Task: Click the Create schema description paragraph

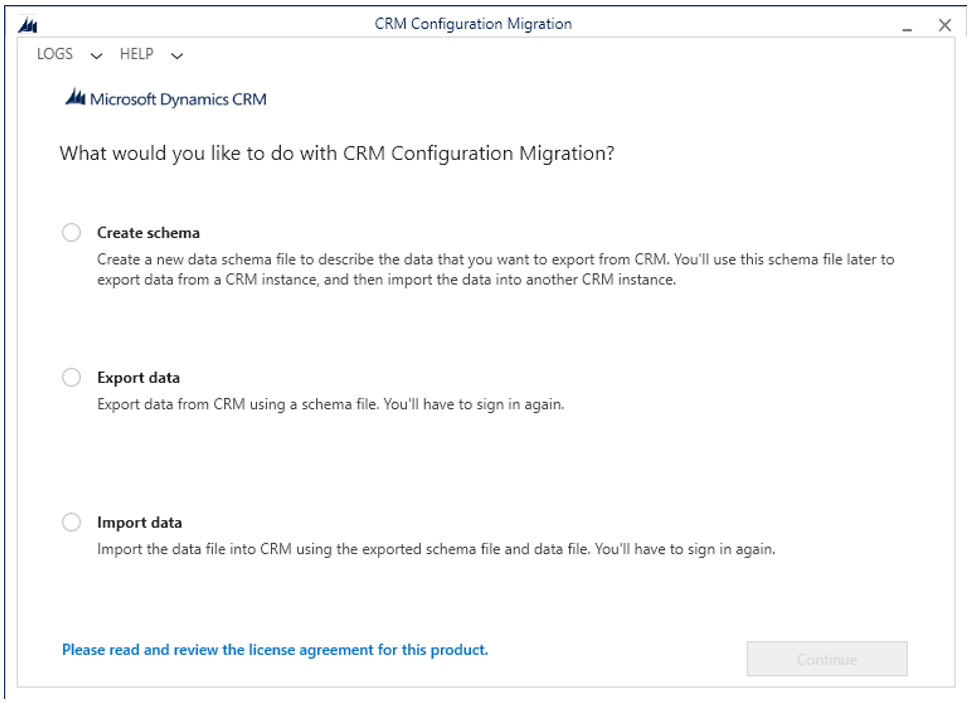Action: (x=495, y=270)
